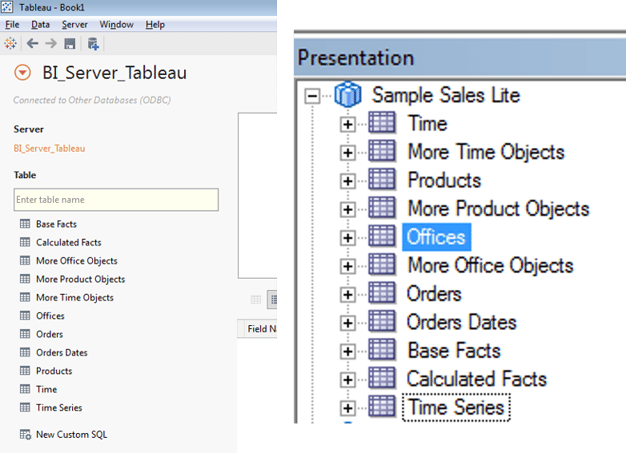Click the save icon in toolbar
The height and width of the screenshot is (453, 626).
click(69, 43)
